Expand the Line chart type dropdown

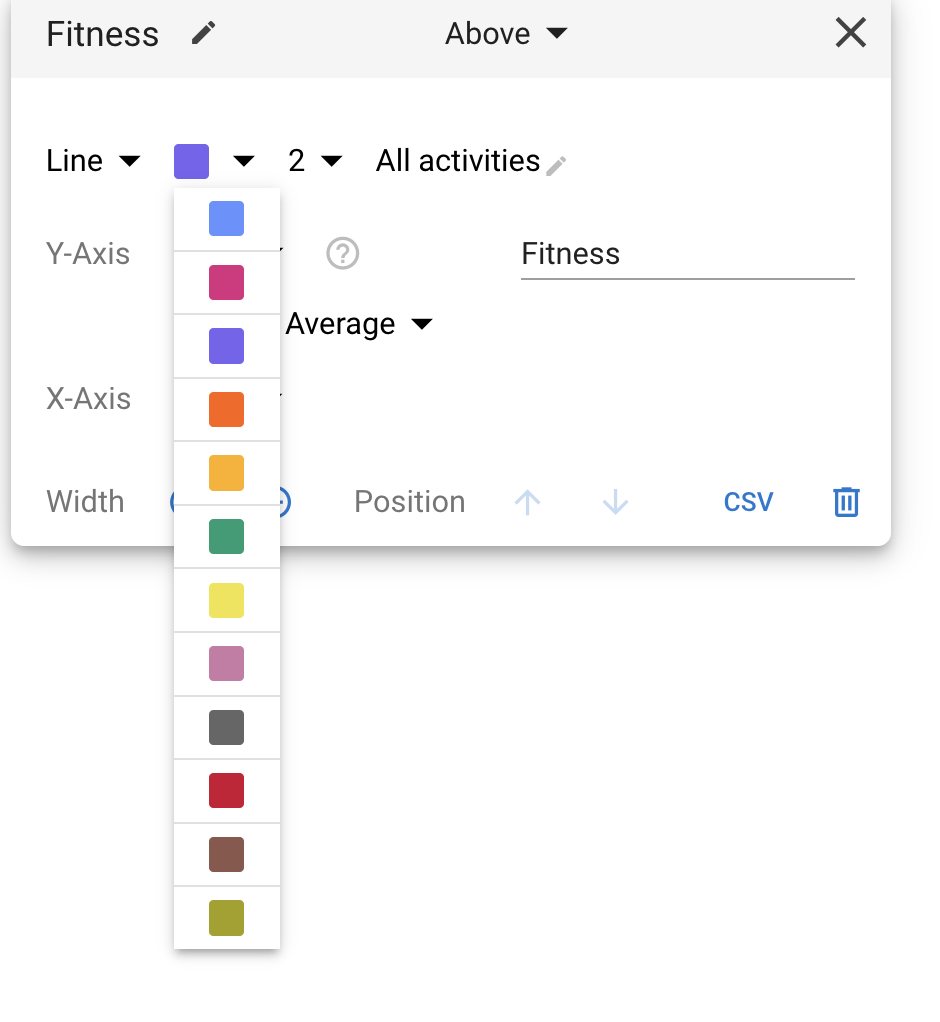click(x=93, y=161)
